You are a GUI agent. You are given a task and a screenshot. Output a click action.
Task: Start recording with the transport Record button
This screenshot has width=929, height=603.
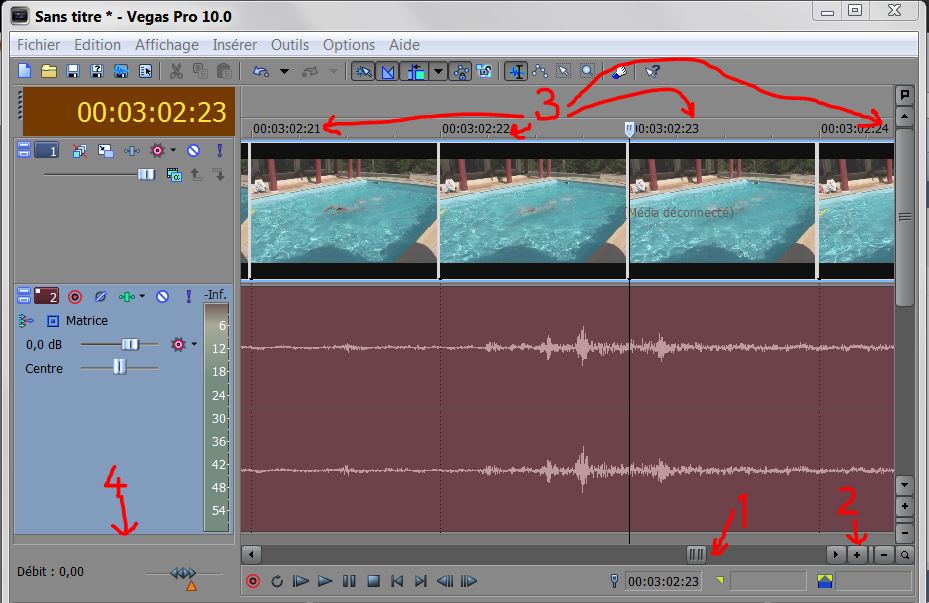[x=253, y=581]
